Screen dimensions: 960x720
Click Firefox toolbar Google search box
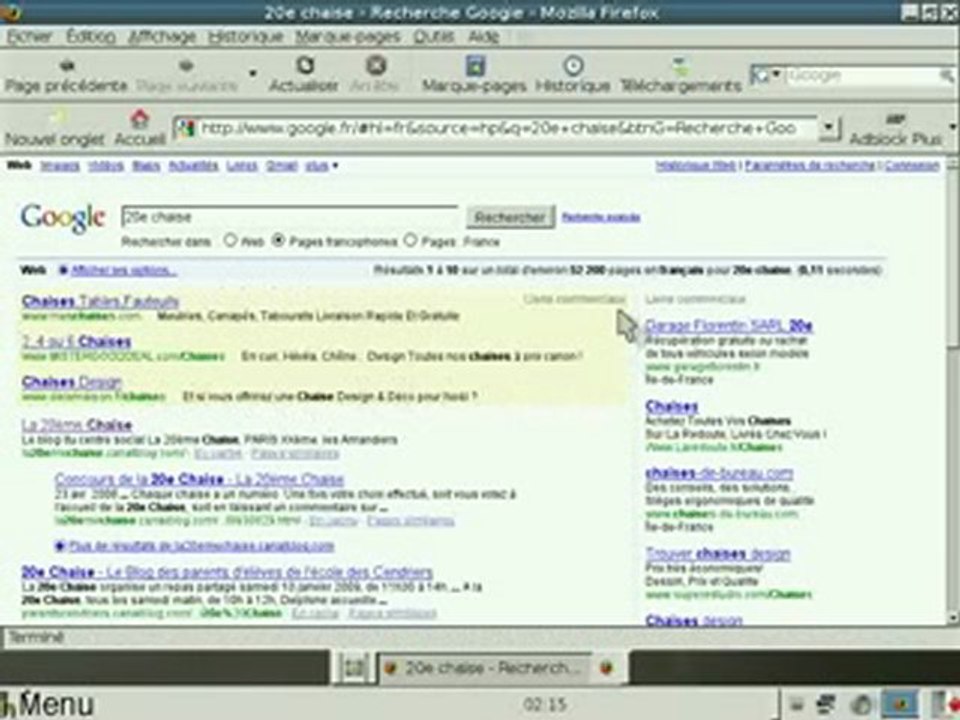pos(862,76)
